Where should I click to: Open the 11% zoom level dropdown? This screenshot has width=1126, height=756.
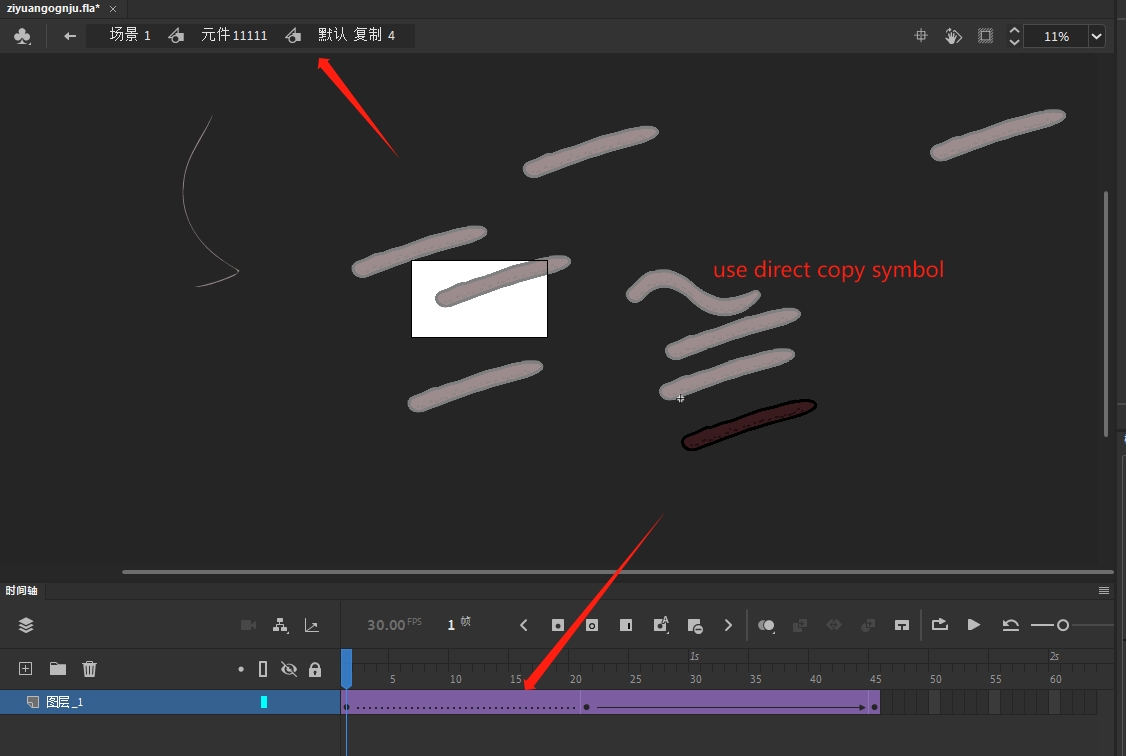click(x=1096, y=36)
